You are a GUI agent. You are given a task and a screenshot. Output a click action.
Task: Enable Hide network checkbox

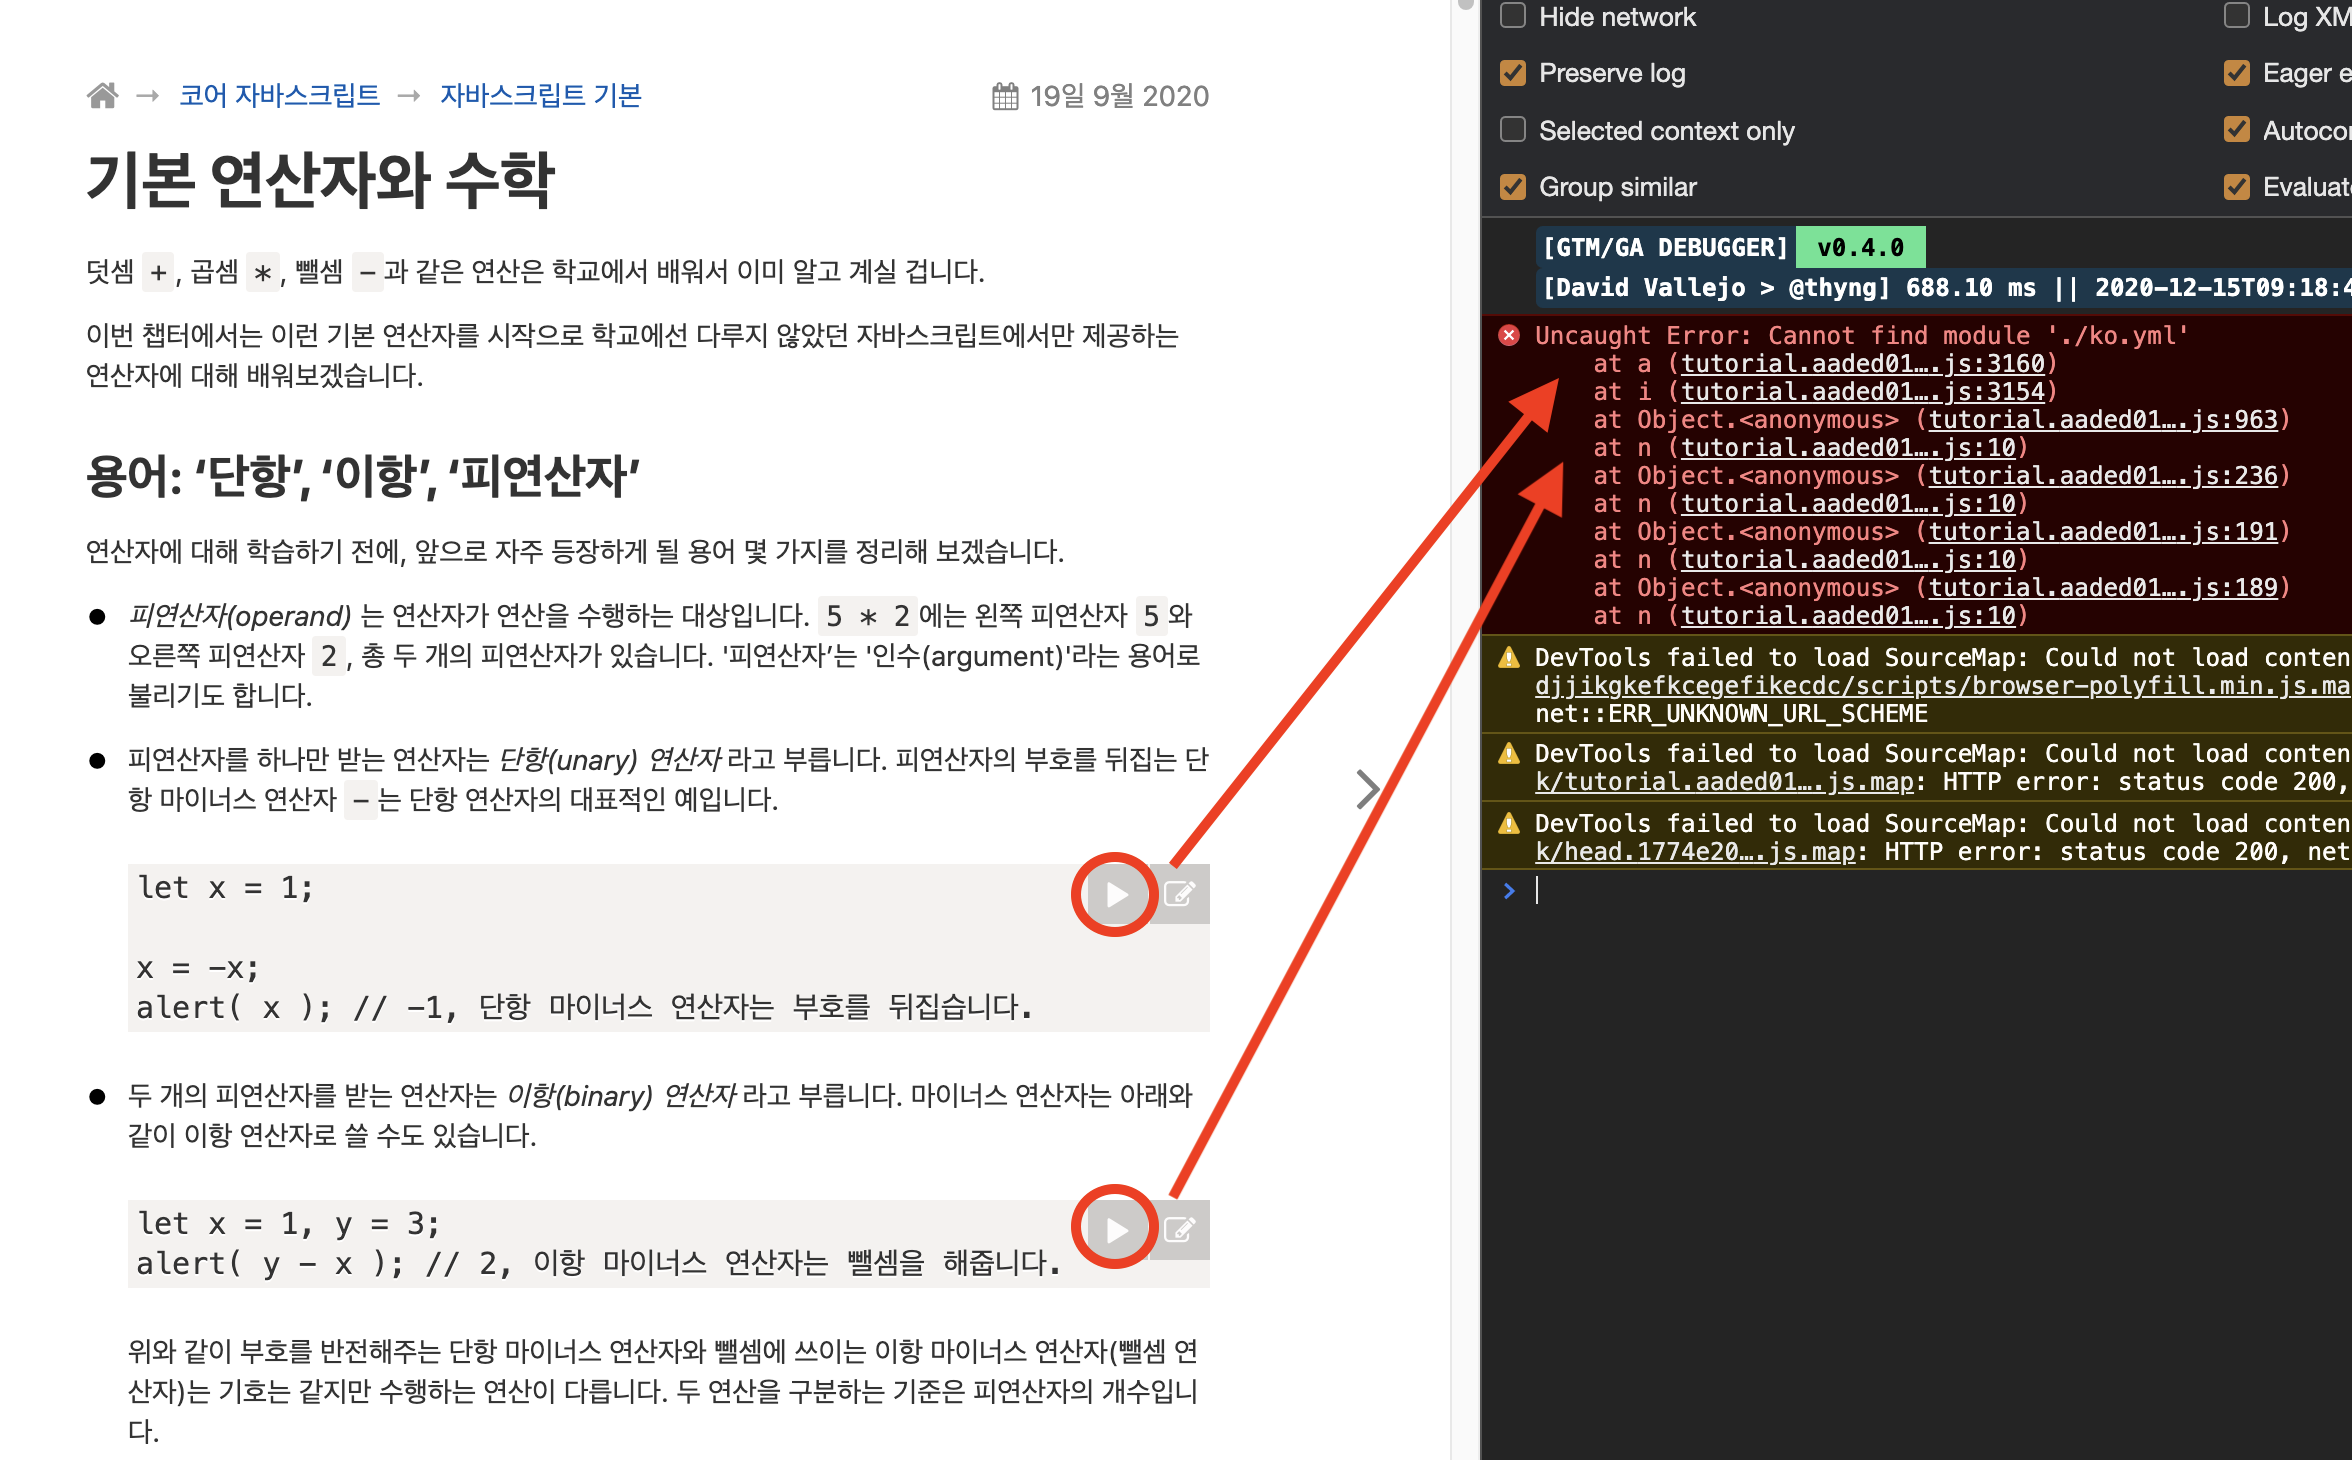[x=1513, y=16]
